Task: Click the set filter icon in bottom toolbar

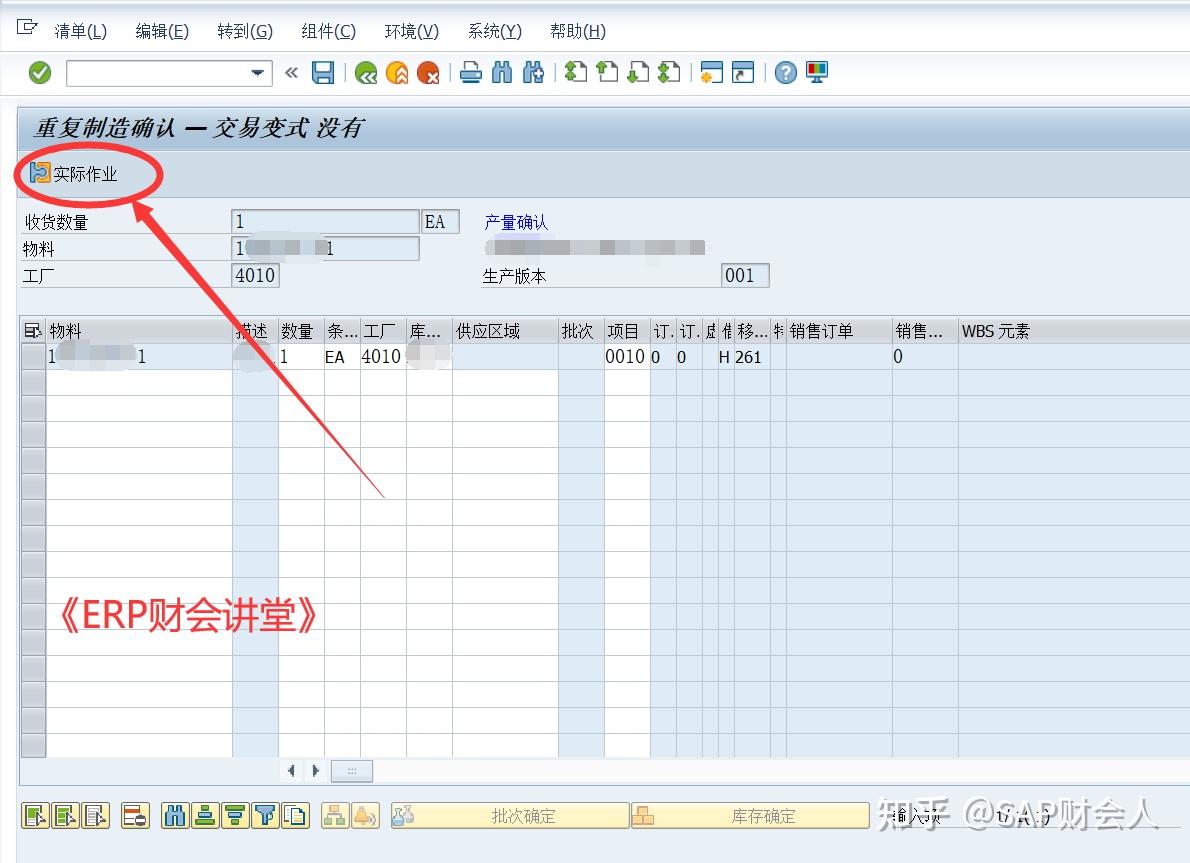Action: pyautogui.click(x=265, y=815)
